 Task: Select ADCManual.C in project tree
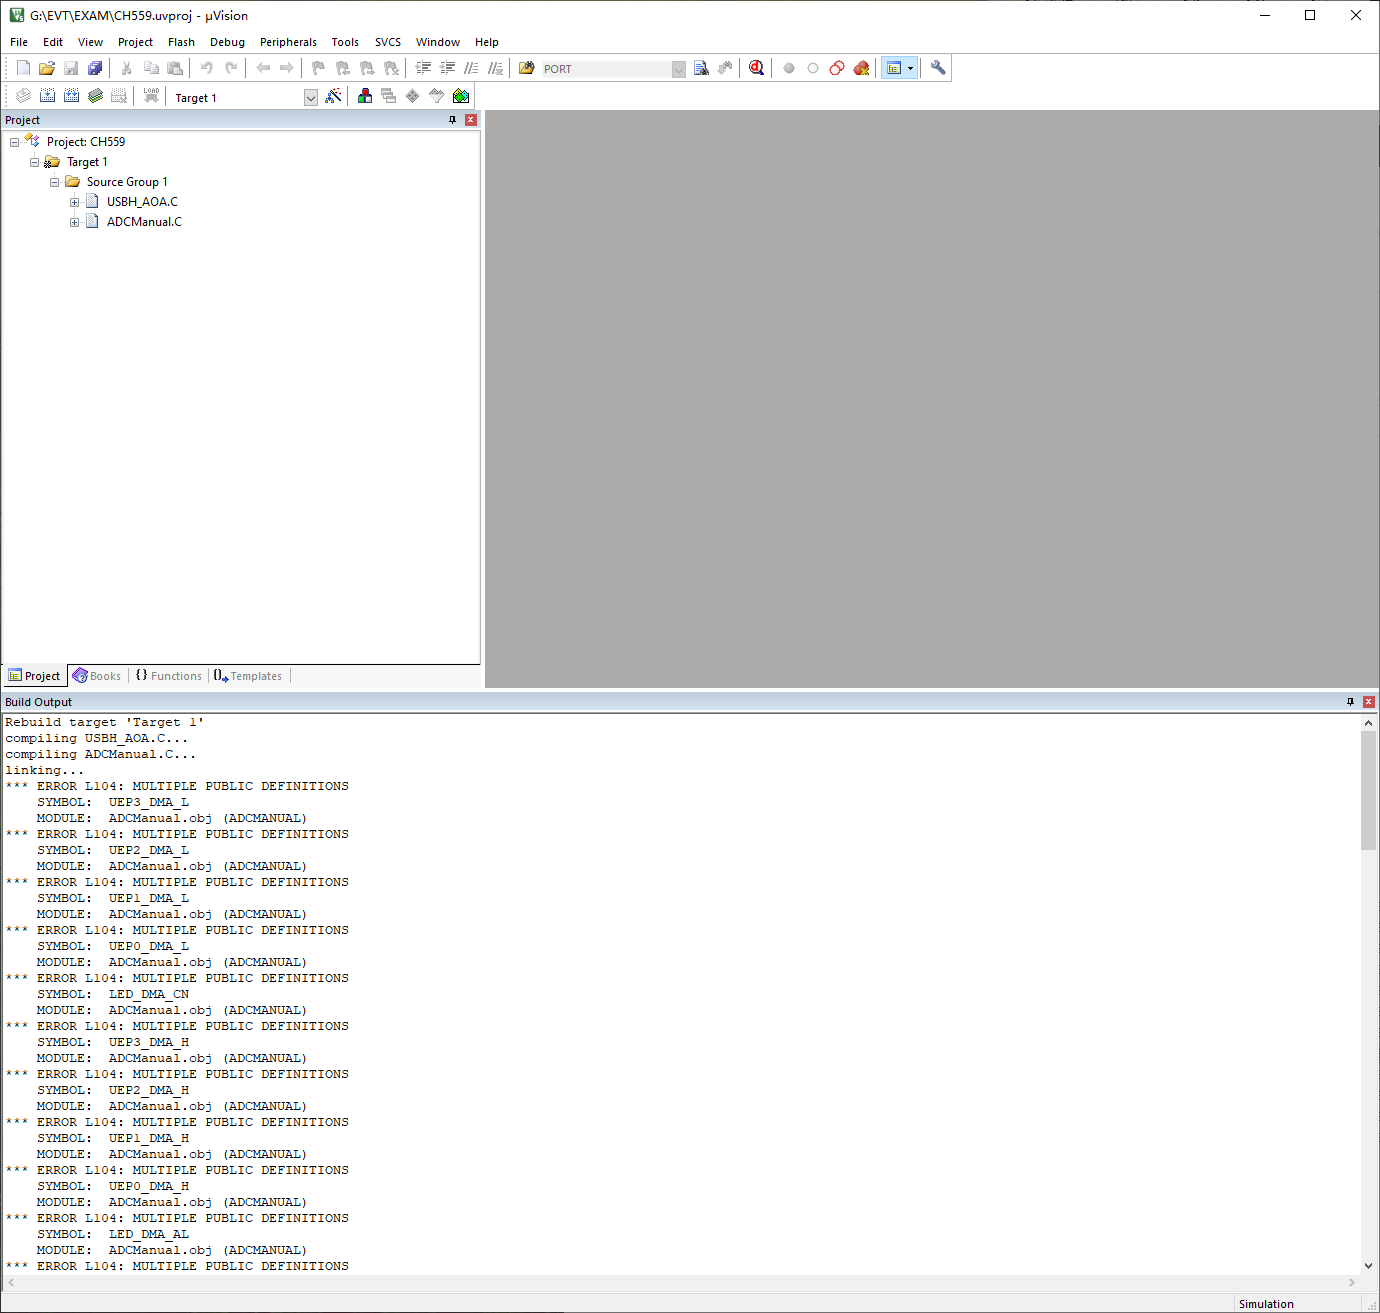[144, 222]
